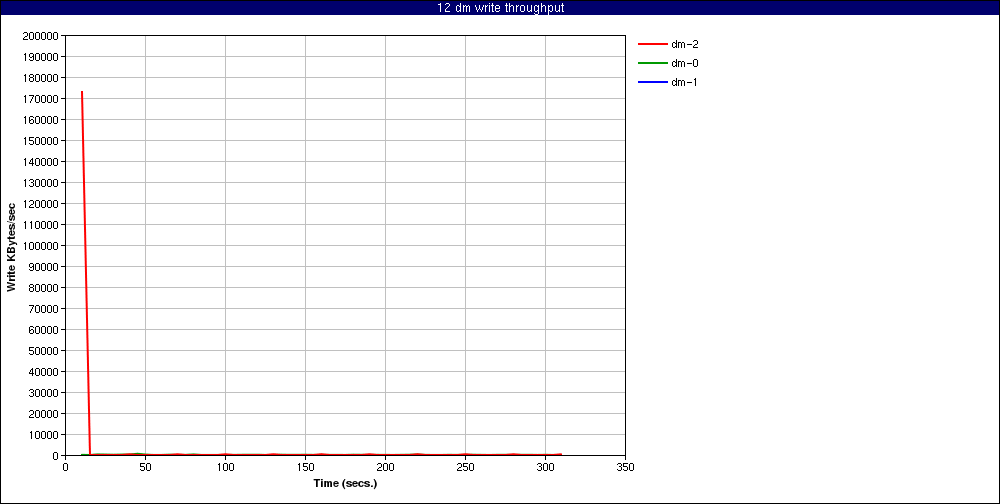The image size is (1000, 504).
Task: Click the red dm-2 legend line swatch
Action: pos(651,44)
